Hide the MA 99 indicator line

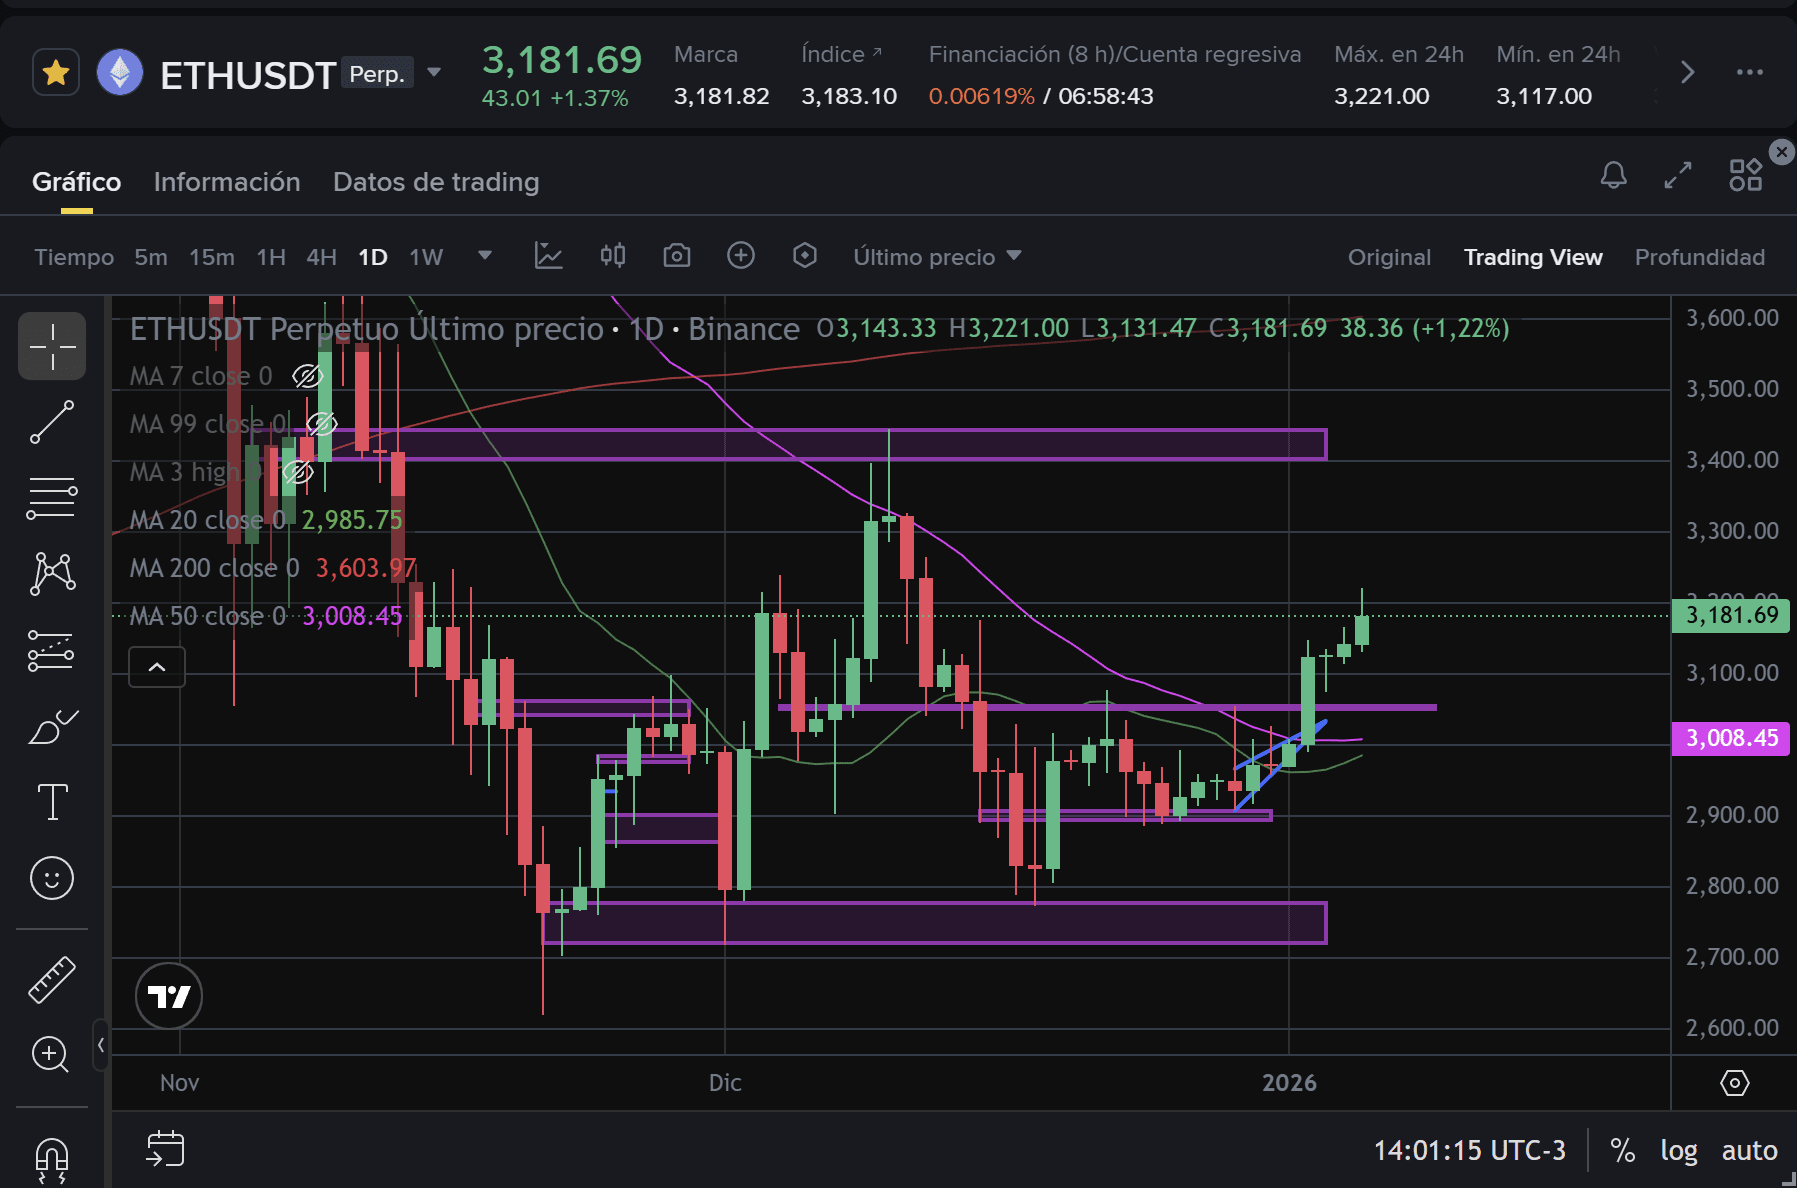coord(320,424)
